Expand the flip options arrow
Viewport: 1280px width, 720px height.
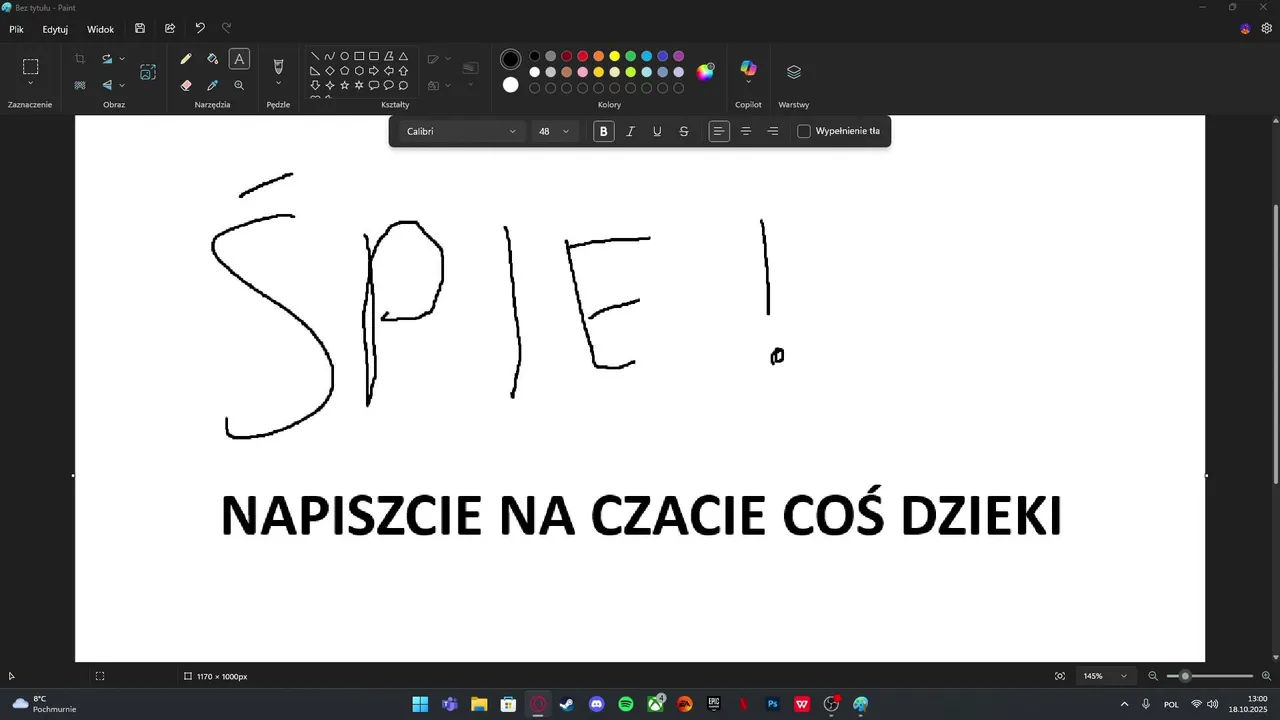(x=122, y=85)
